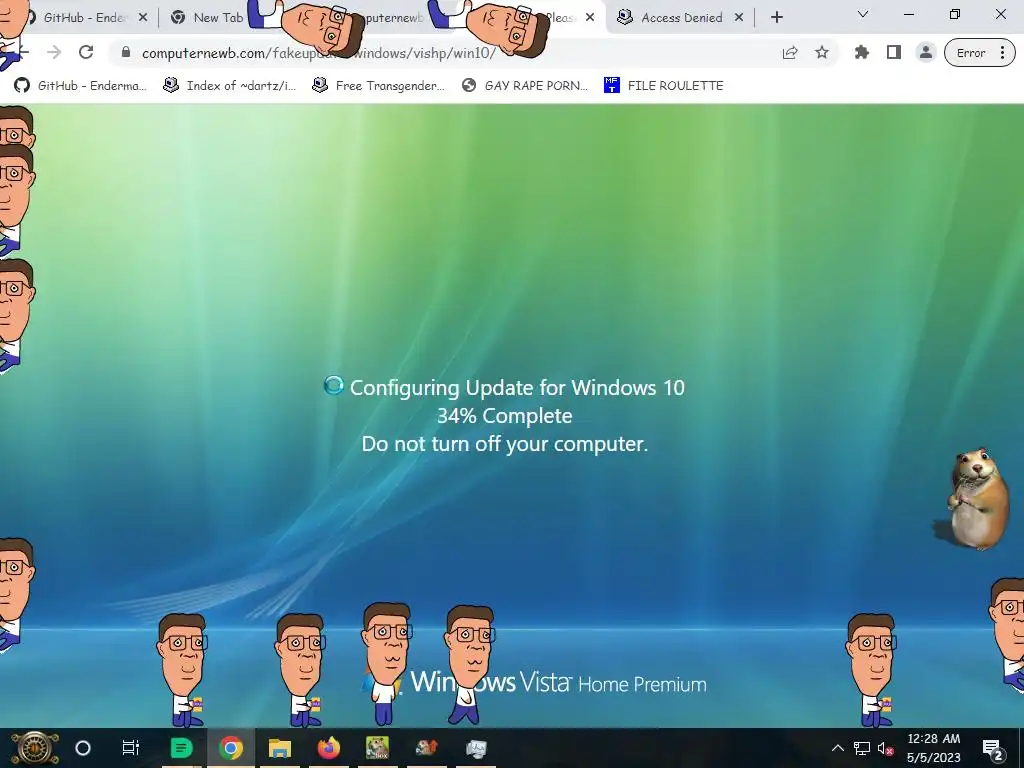1024x768 pixels.
Task: Close the tab labeled Pleas
Action: (x=590, y=18)
